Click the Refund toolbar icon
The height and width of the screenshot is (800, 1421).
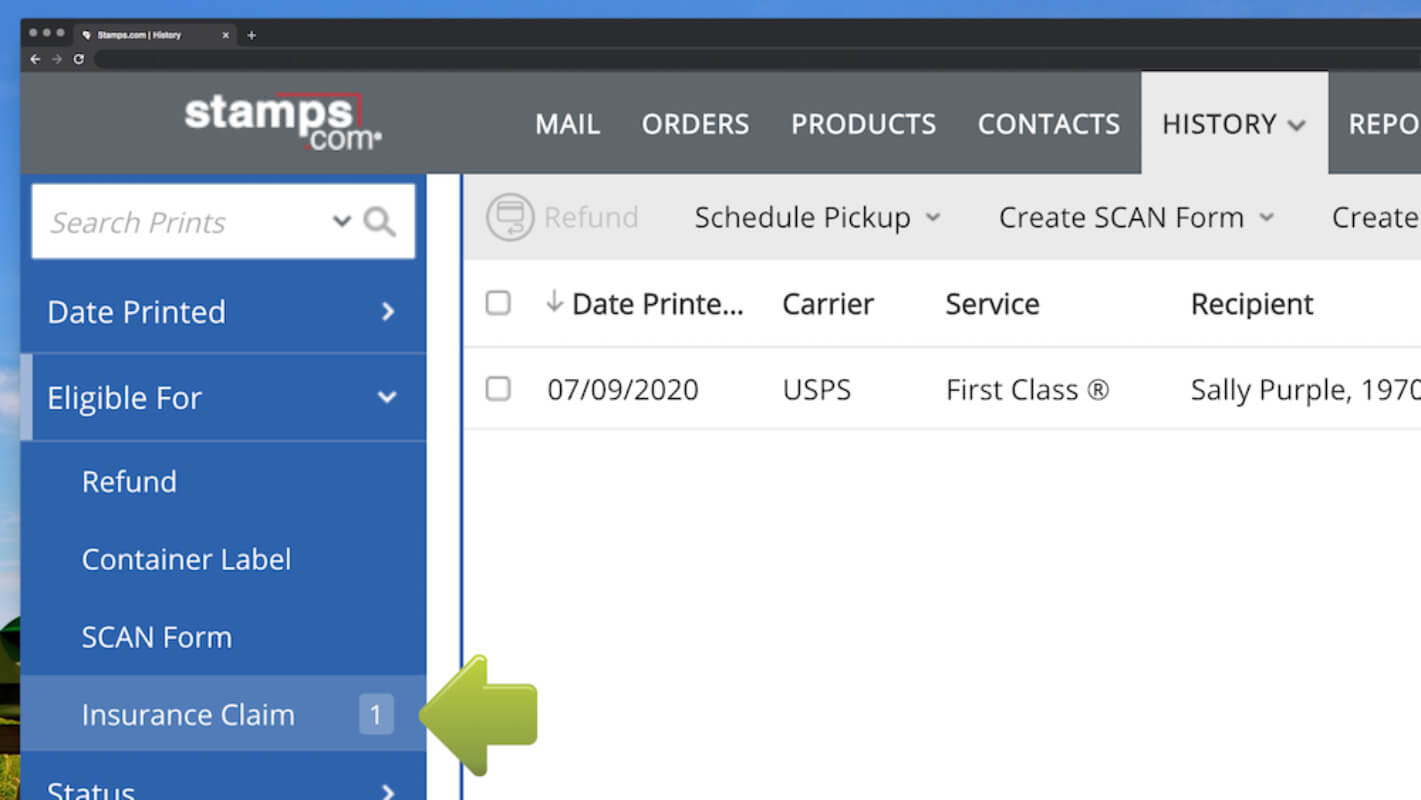pos(510,217)
